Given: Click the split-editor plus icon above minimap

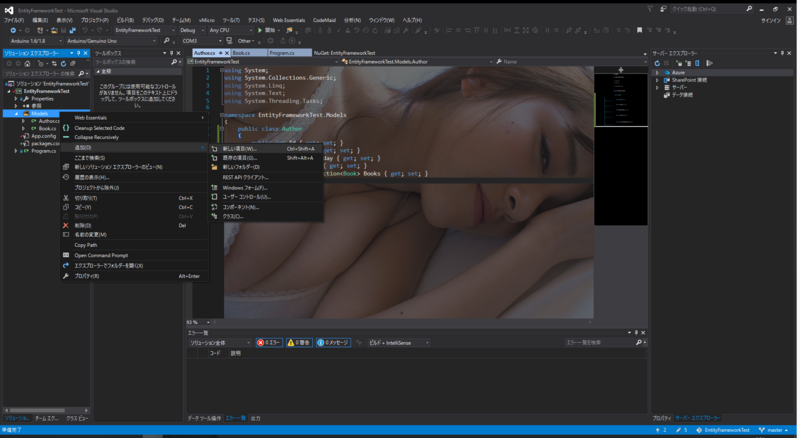Looking at the screenshot, I should click(621, 69).
